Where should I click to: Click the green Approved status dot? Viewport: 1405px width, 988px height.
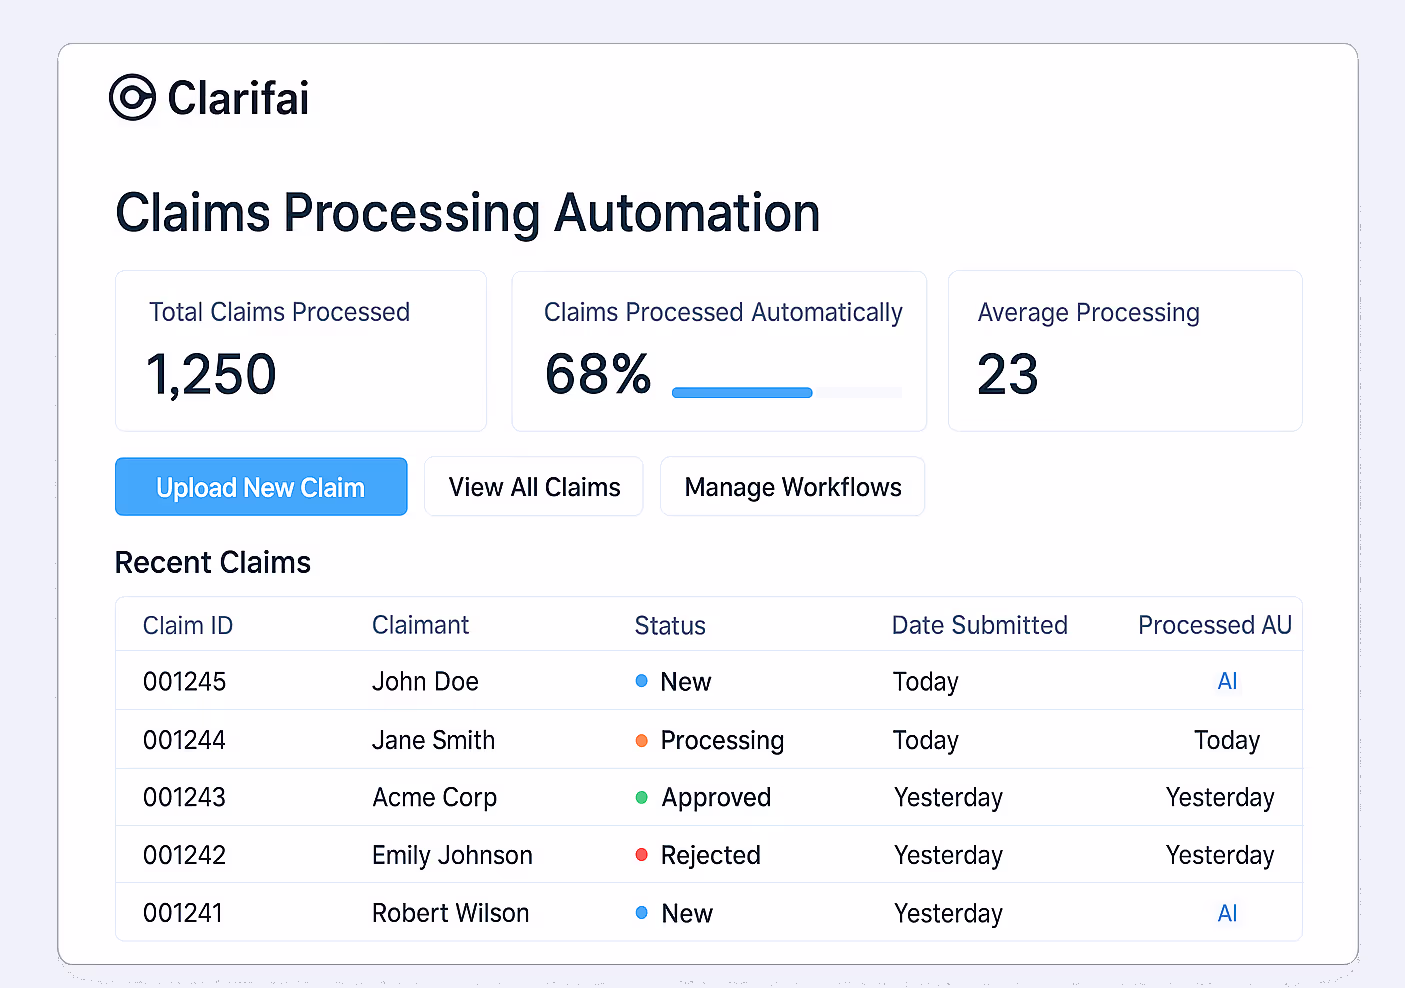(x=642, y=797)
